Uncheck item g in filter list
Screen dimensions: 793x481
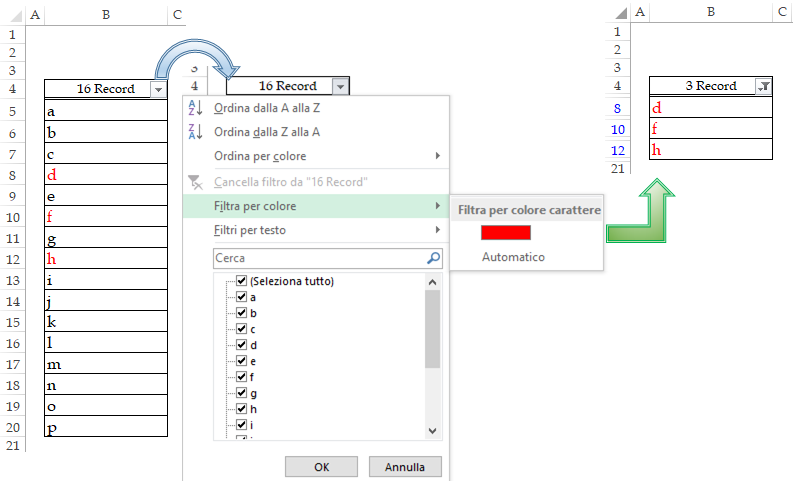(x=242, y=393)
